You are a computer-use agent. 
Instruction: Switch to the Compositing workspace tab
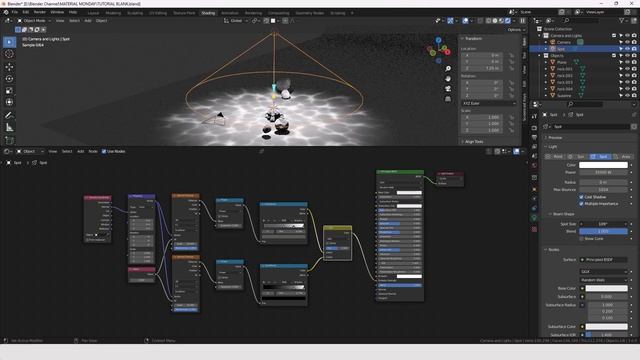(279, 13)
